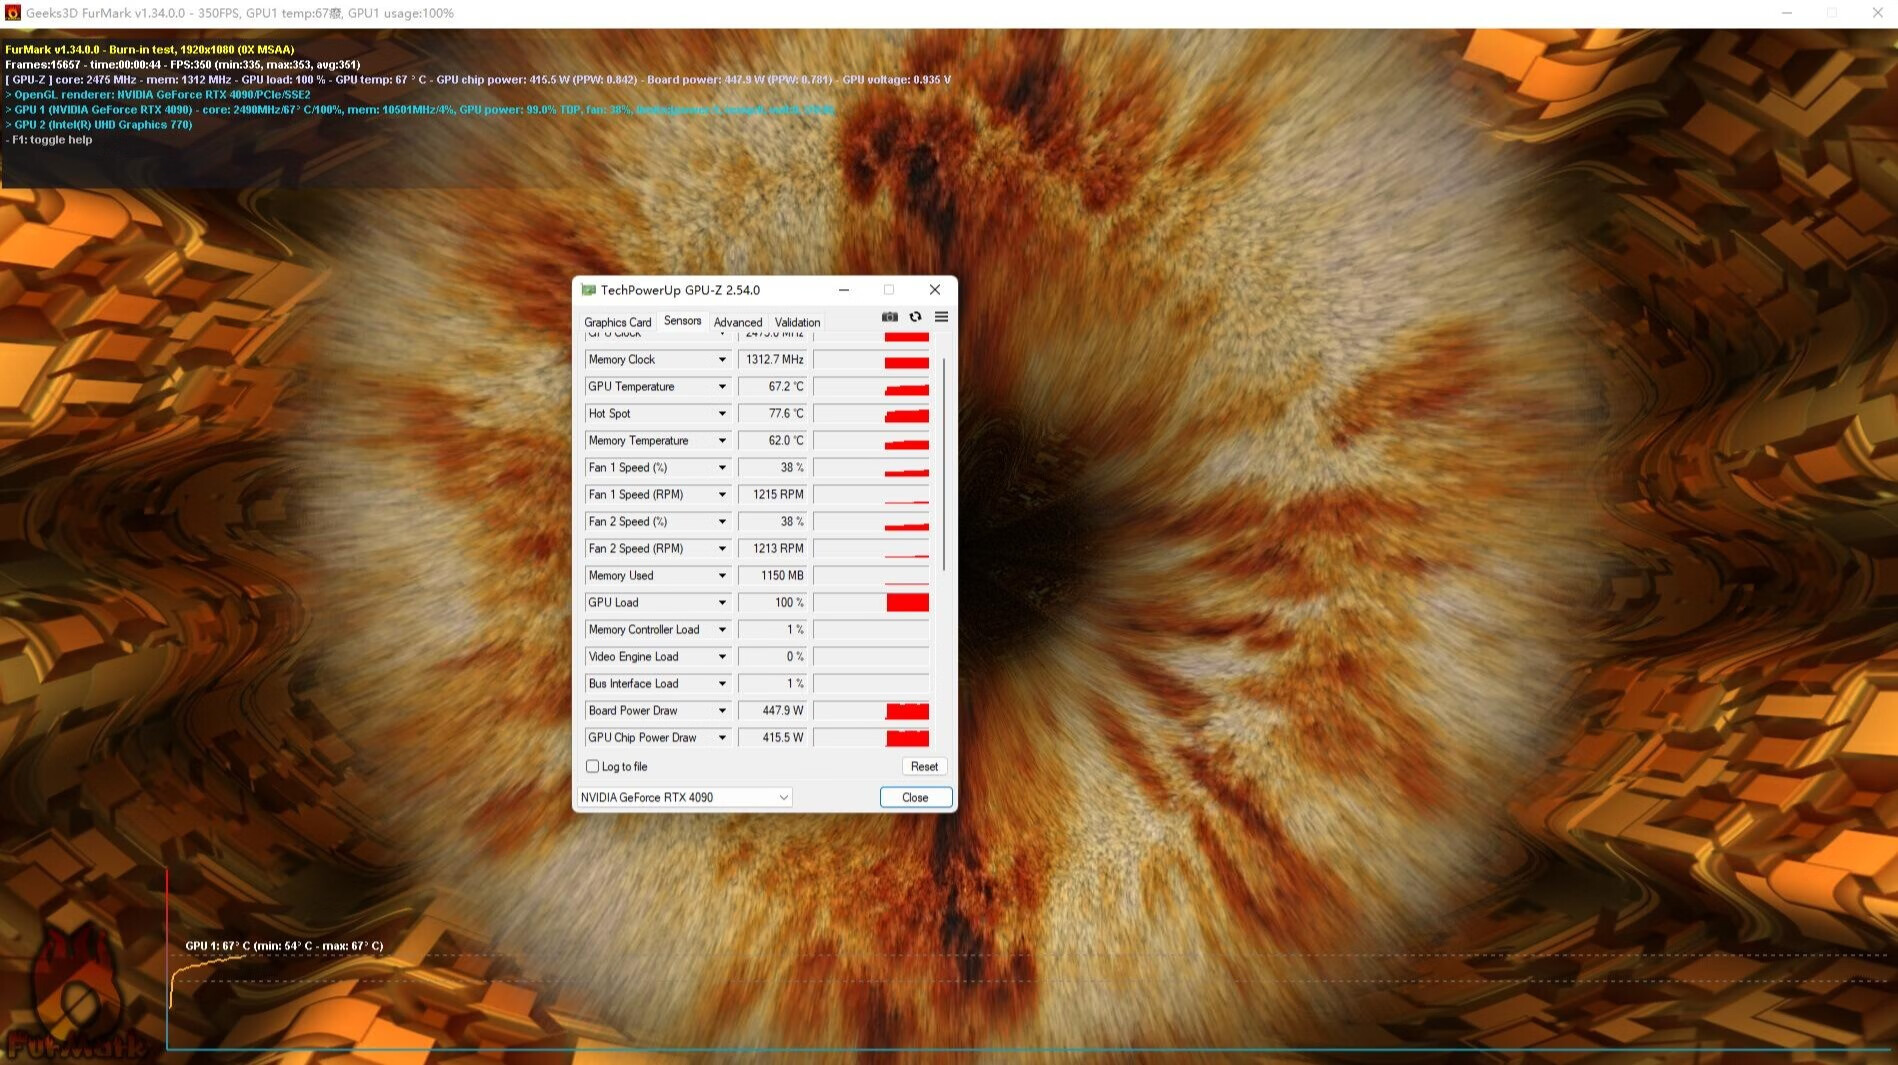
Task: Click the 447.9 W board power value
Action: click(772, 711)
